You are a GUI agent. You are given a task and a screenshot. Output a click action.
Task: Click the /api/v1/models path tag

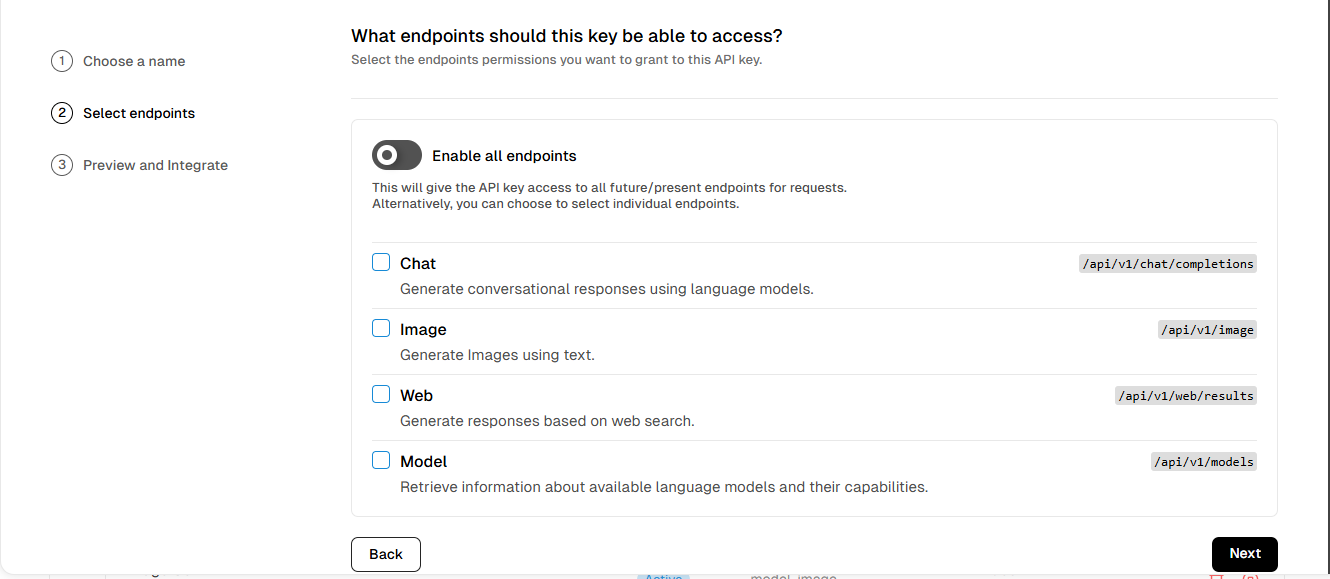pyautogui.click(x=1203, y=462)
